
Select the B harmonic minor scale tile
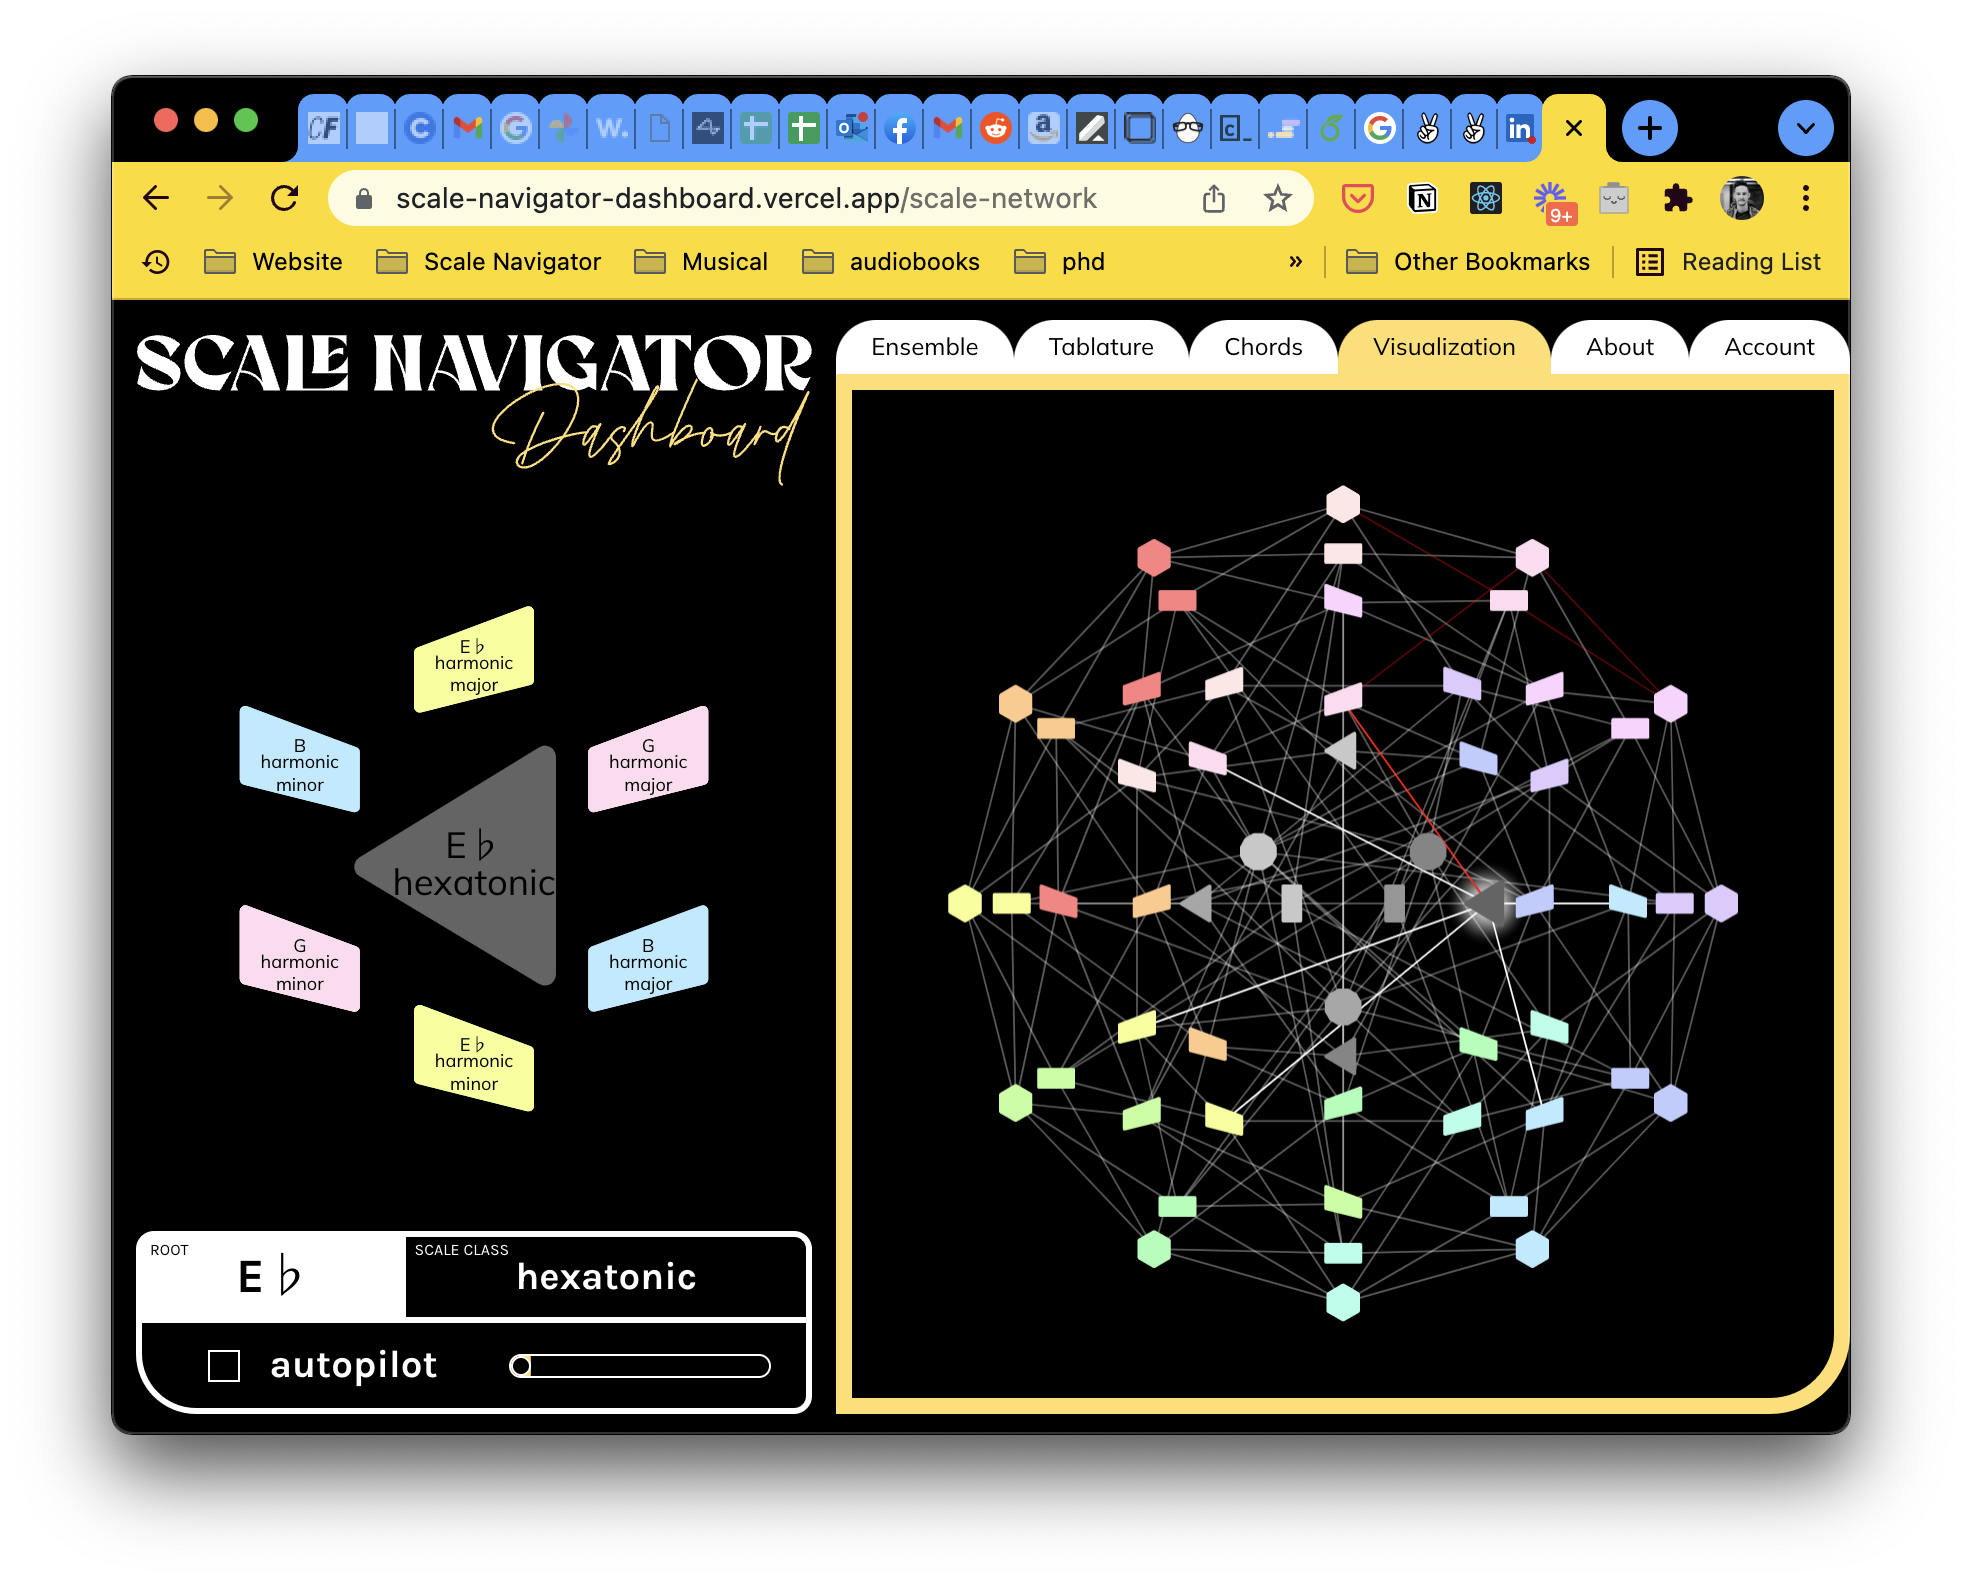[300, 760]
